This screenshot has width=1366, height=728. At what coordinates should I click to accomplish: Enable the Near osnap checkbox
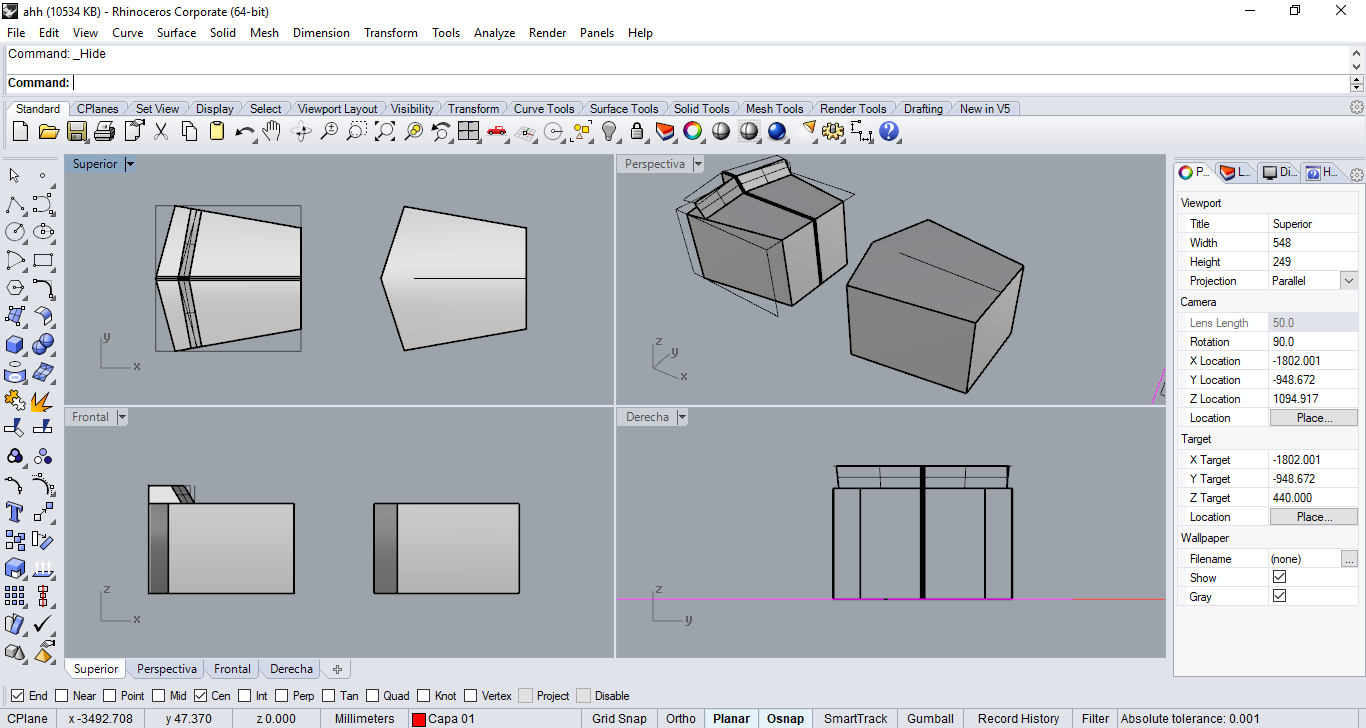coord(62,696)
